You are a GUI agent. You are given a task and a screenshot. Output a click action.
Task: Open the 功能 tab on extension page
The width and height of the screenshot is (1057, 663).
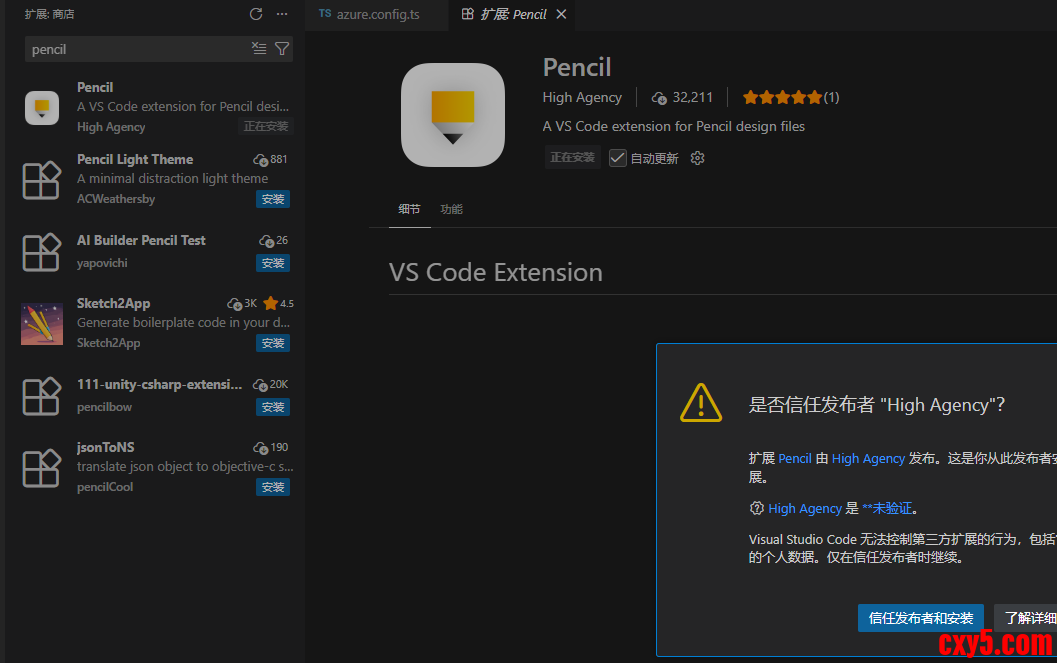452,209
